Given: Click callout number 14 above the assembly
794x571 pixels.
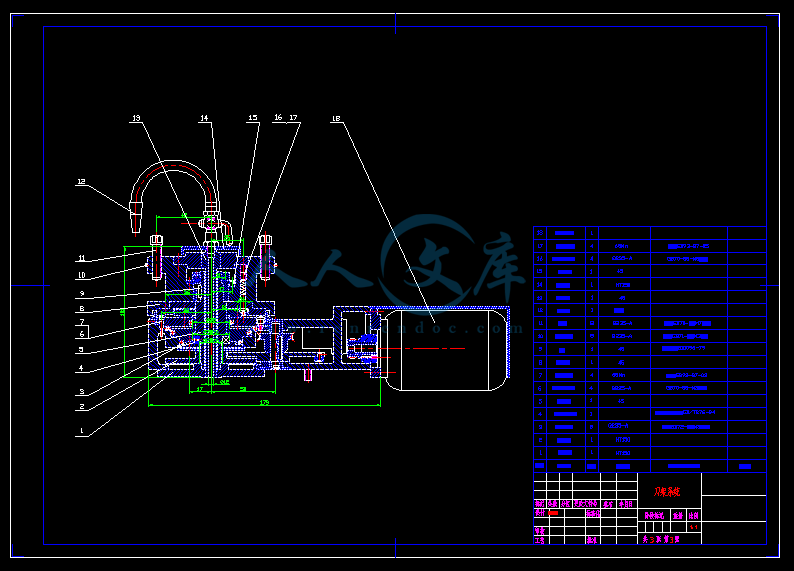Looking at the screenshot, I should [x=204, y=118].
